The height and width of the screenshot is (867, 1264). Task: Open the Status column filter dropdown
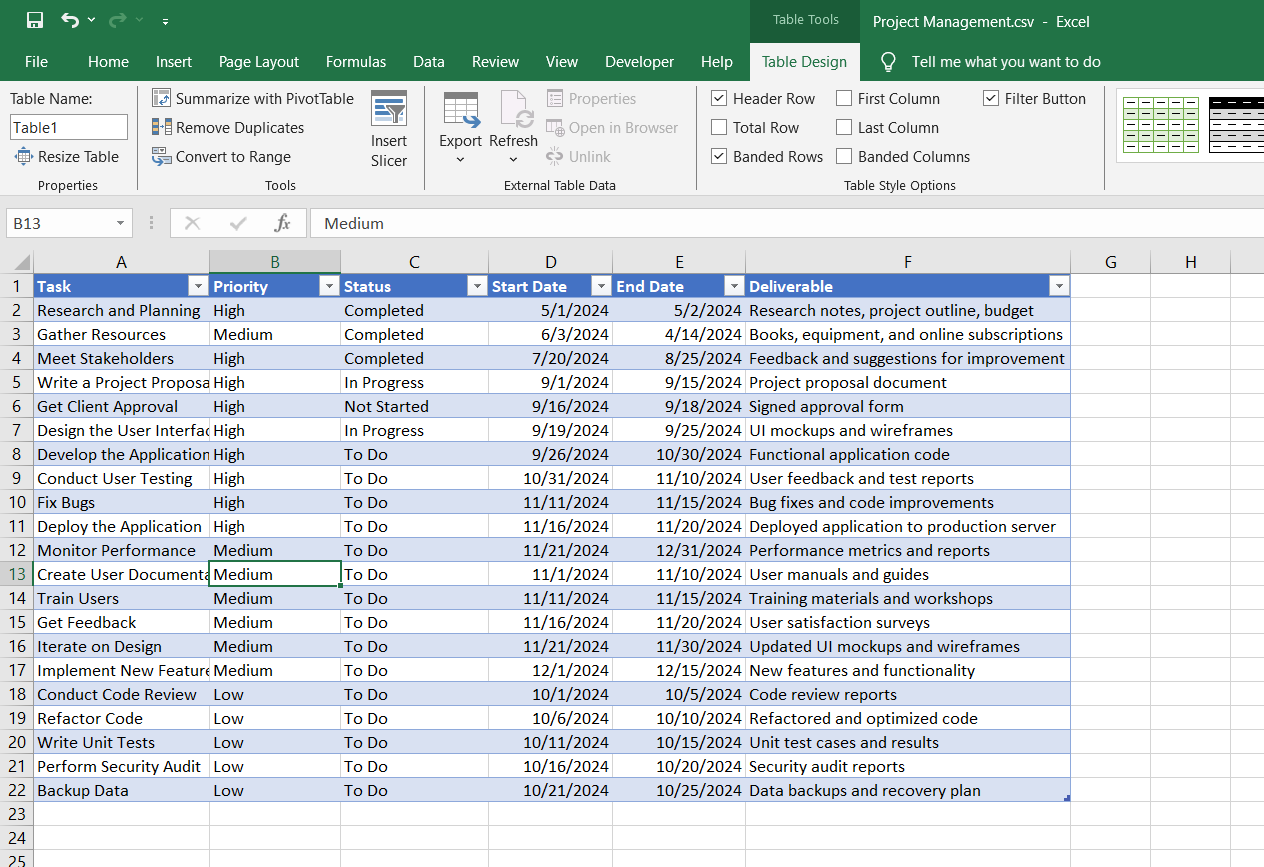coord(477,286)
